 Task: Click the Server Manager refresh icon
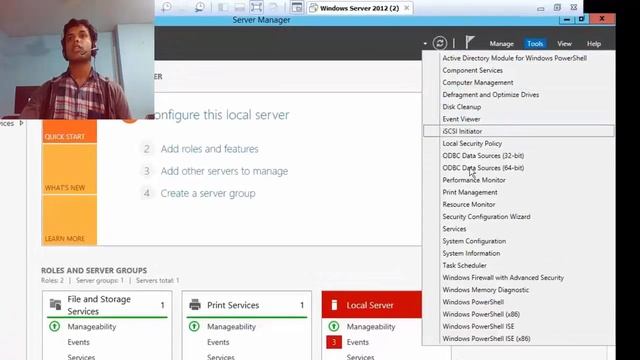pyautogui.click(x=440, y=43)
